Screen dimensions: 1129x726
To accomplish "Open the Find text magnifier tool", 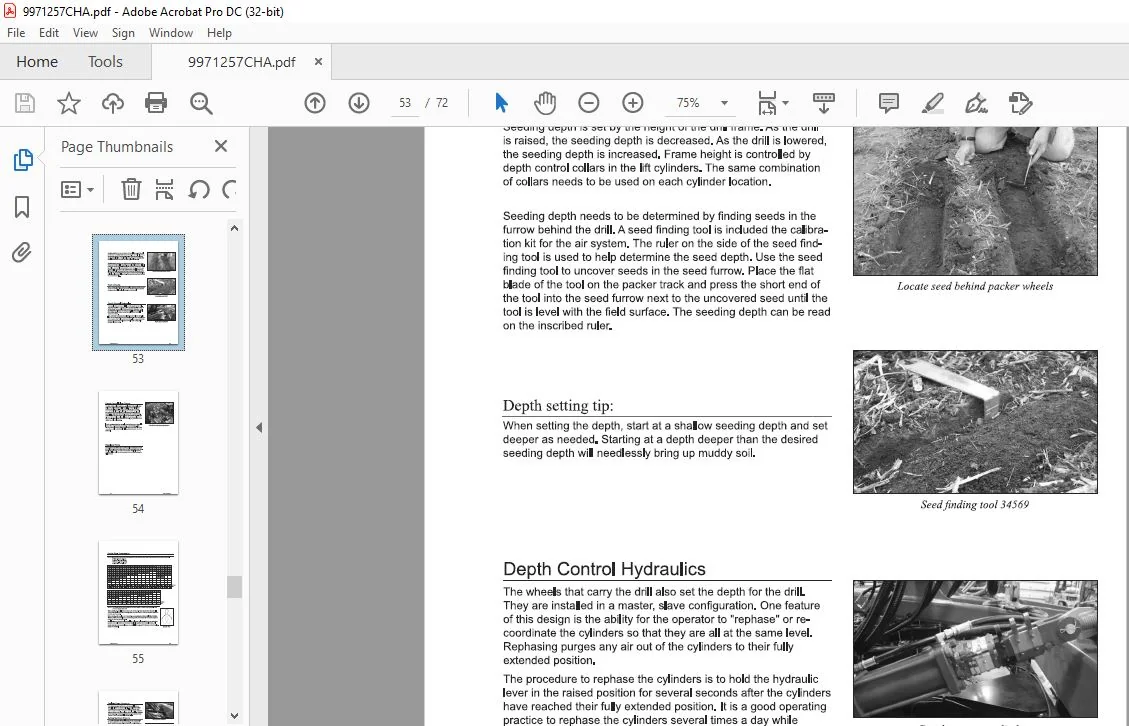I will 201,103.
